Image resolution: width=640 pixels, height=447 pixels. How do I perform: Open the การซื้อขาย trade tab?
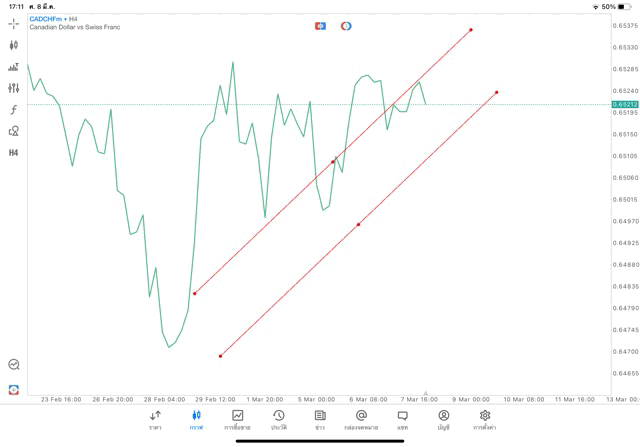pos(238,420)
